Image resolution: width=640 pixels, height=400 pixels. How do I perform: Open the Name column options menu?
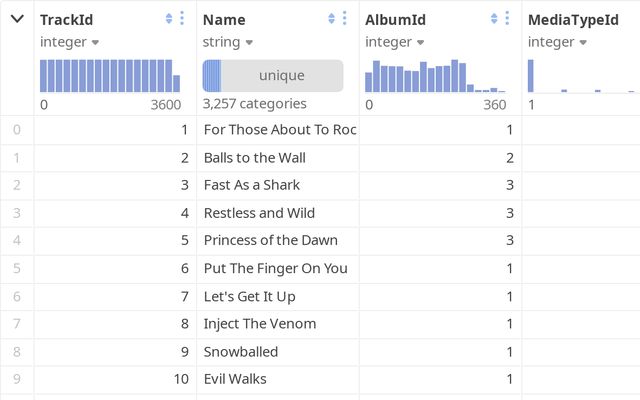click(345, 19)
